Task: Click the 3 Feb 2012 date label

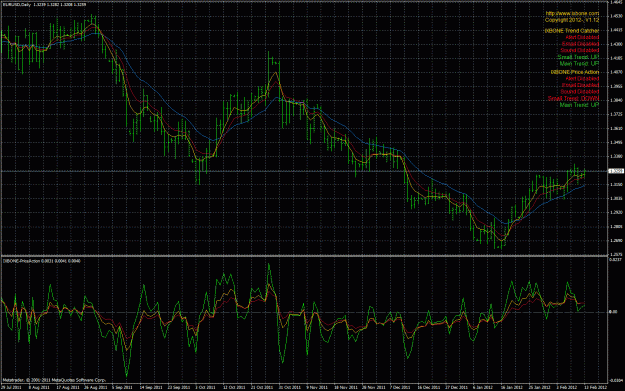Action: pyautogui.click(x=567, y=387)
